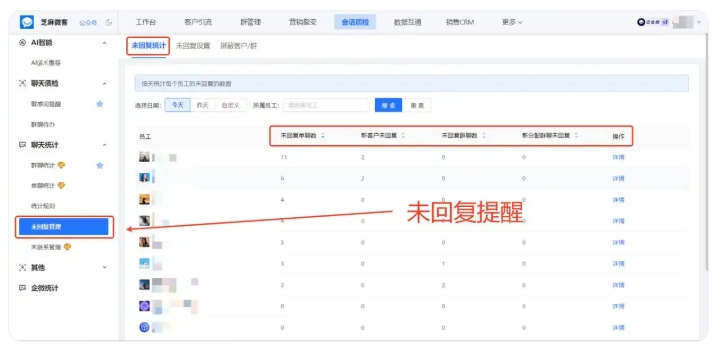Open the 所属员工 employee selector

[x=326, y=105]
